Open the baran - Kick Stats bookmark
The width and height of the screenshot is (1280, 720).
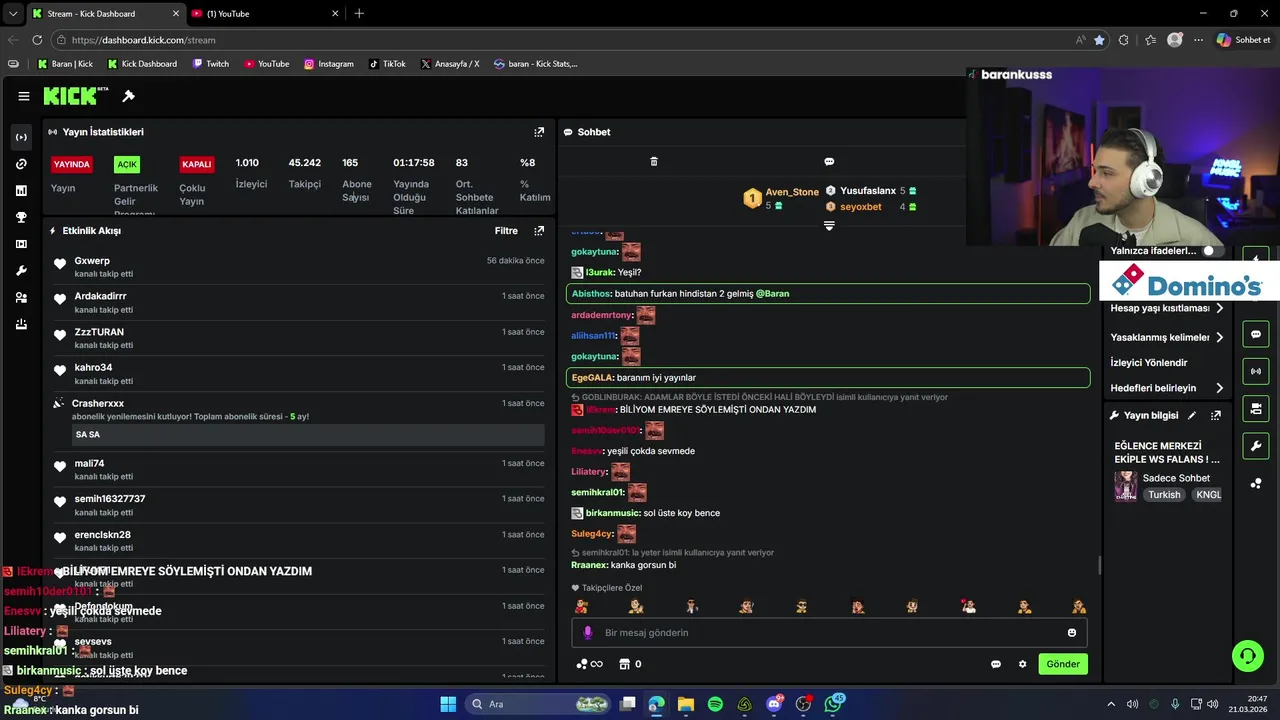535,64
